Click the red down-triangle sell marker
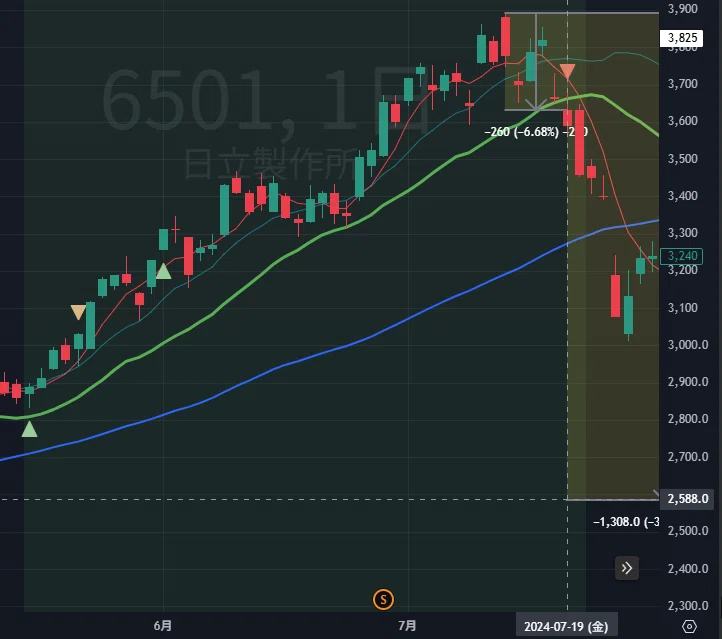This screenshot has height=639, width=722. point(567,70)
